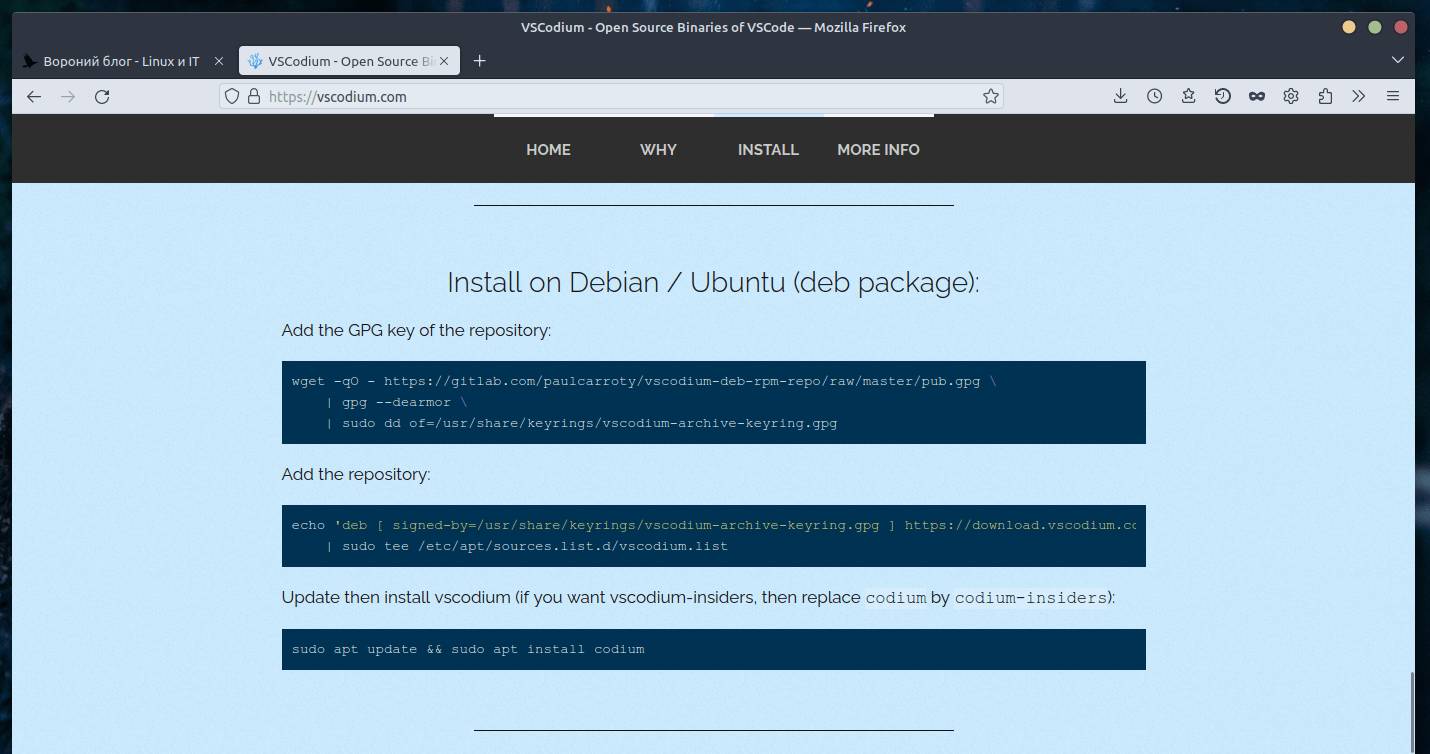Click the clock-shaped History icon
This screenshot has width=1430, height=754.
pyautogui.click(x=1154, y=97)
